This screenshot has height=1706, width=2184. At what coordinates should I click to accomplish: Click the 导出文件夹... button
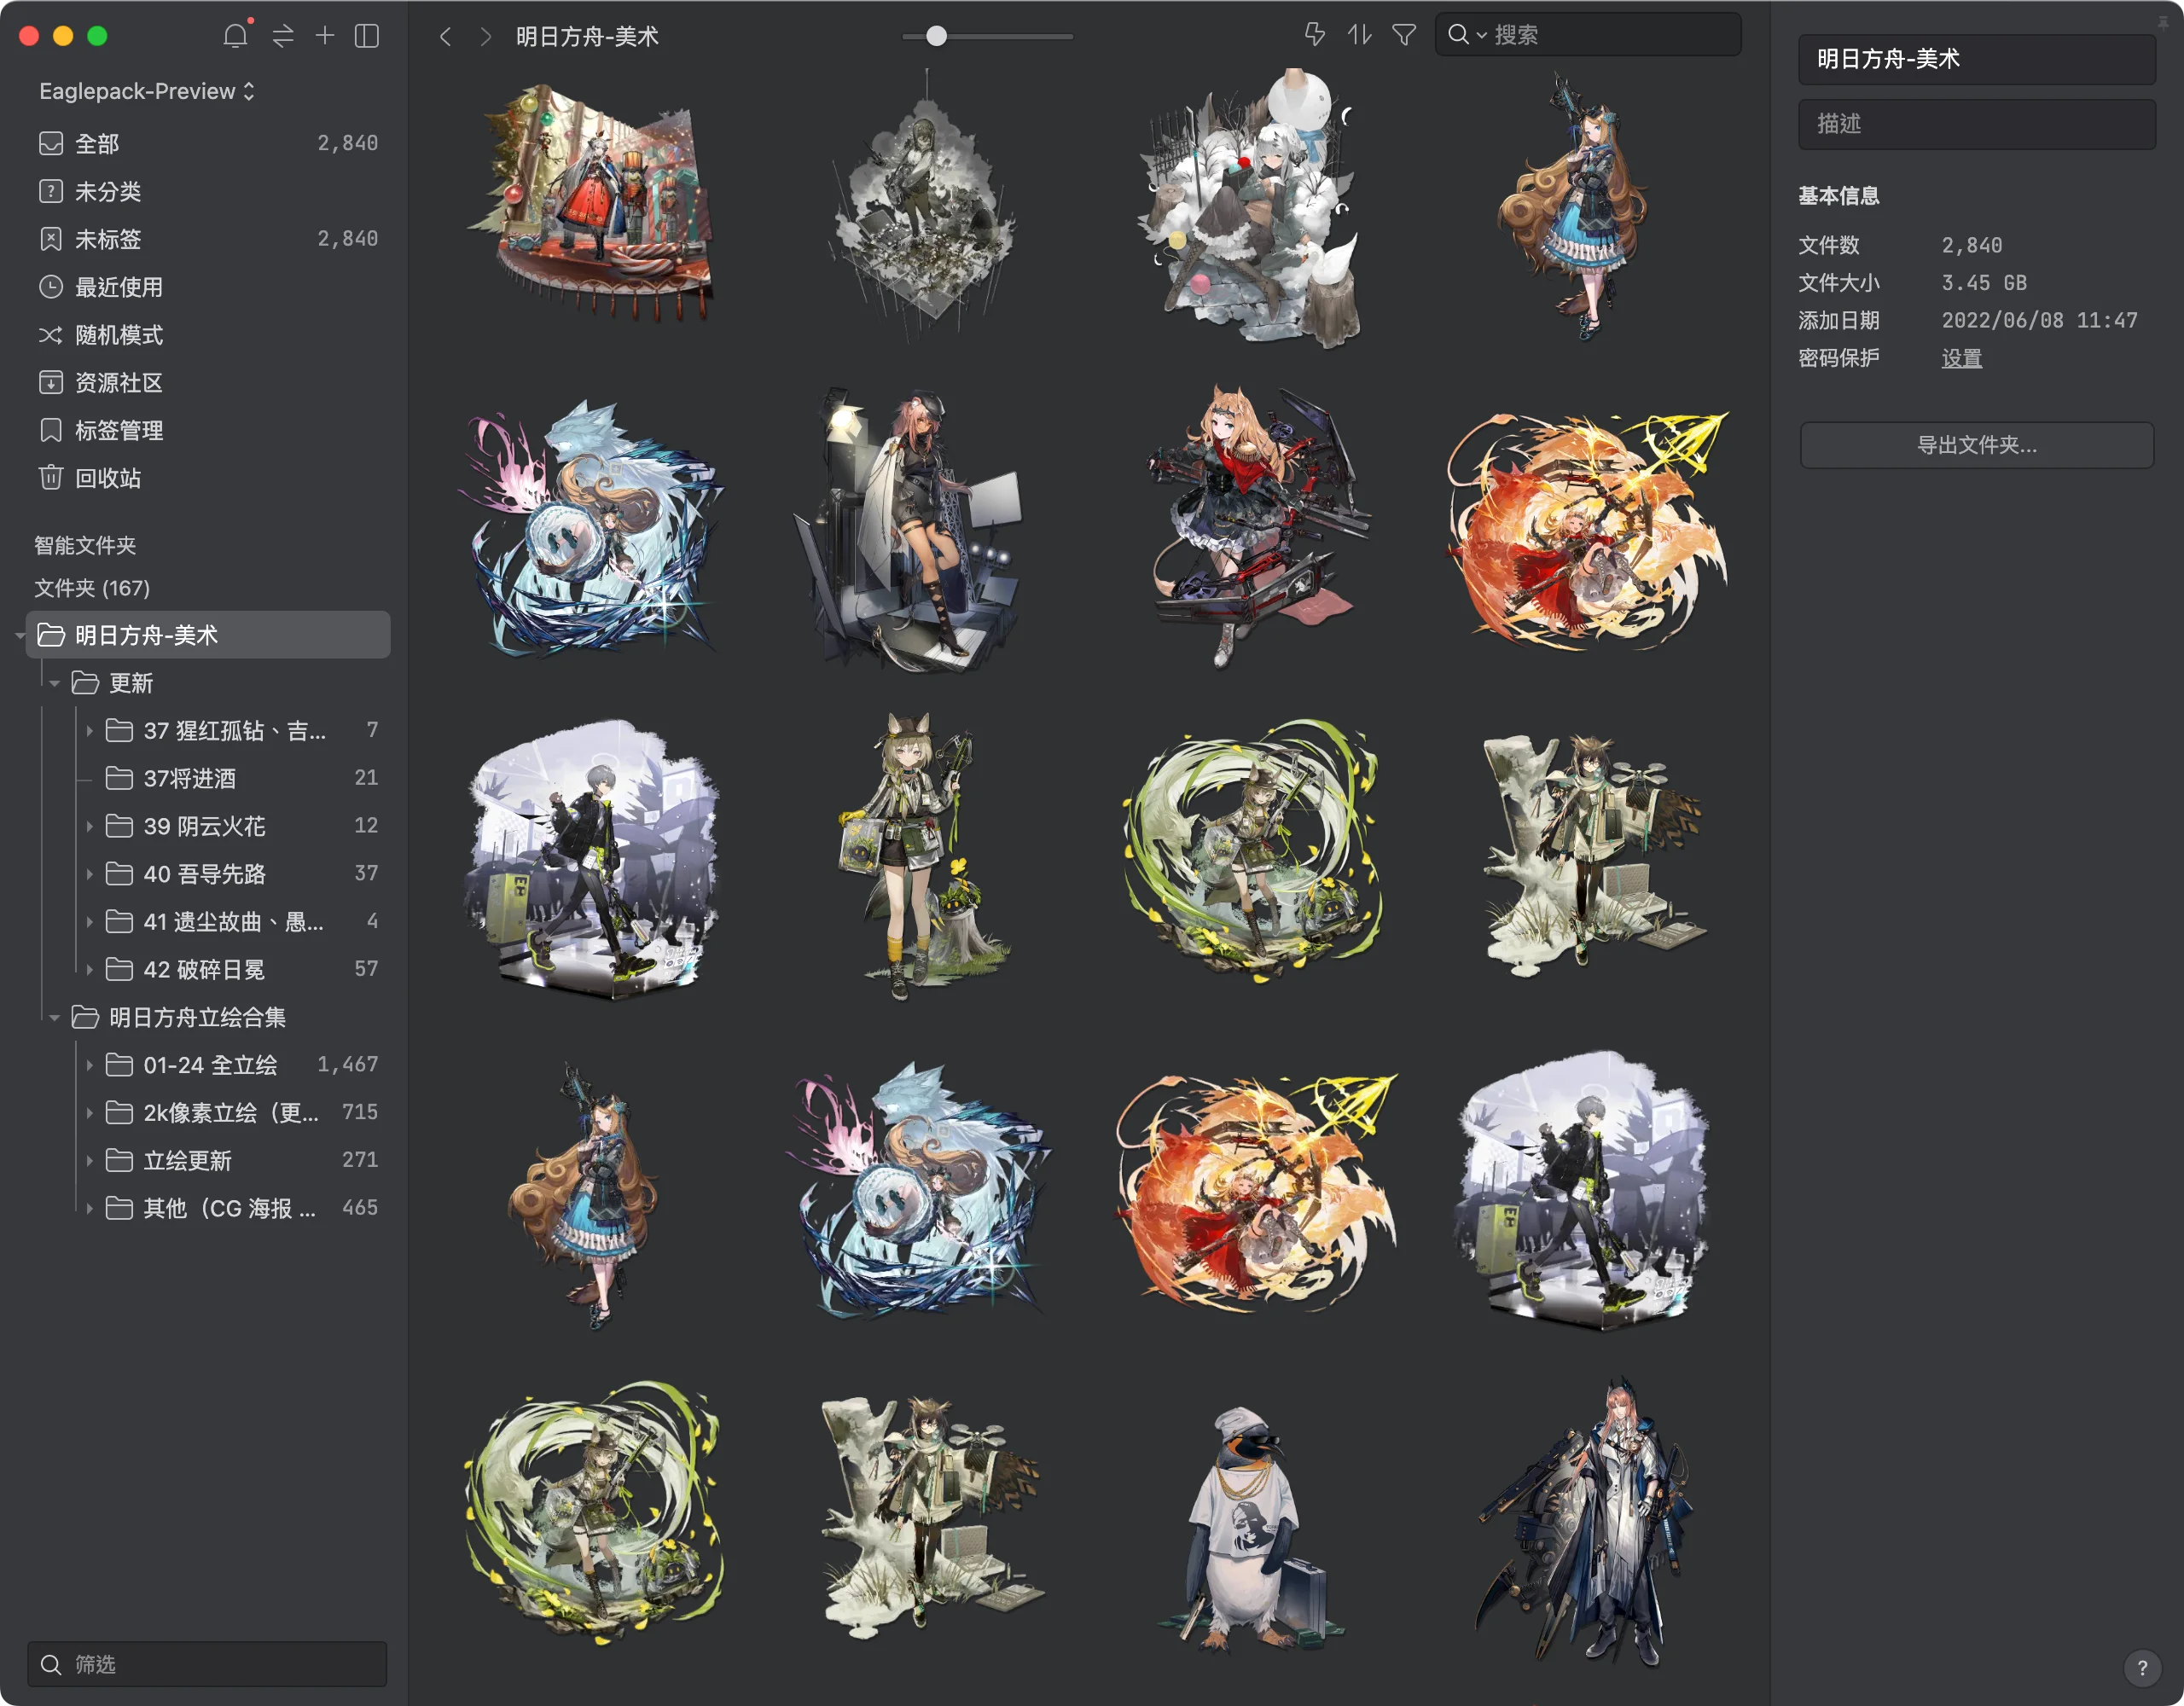click(x=1976, y=445)
